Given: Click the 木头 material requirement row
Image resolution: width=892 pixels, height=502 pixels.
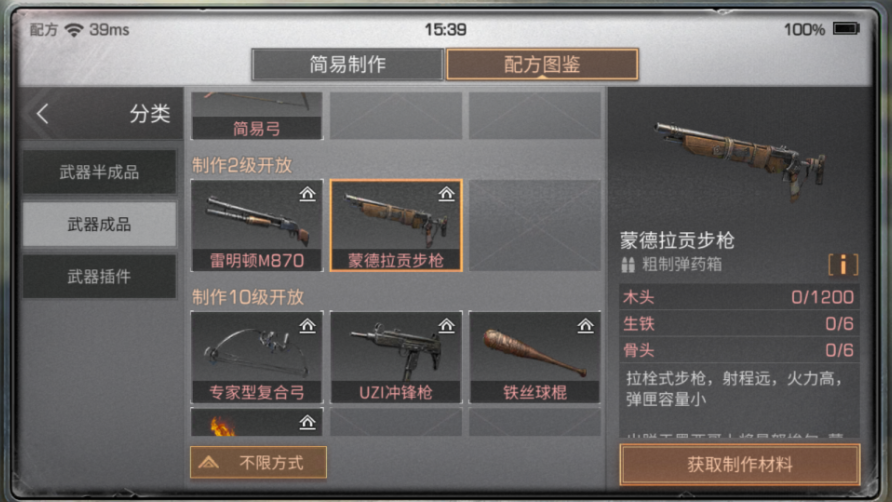Looking at the screenshot, I should (739, 297).
